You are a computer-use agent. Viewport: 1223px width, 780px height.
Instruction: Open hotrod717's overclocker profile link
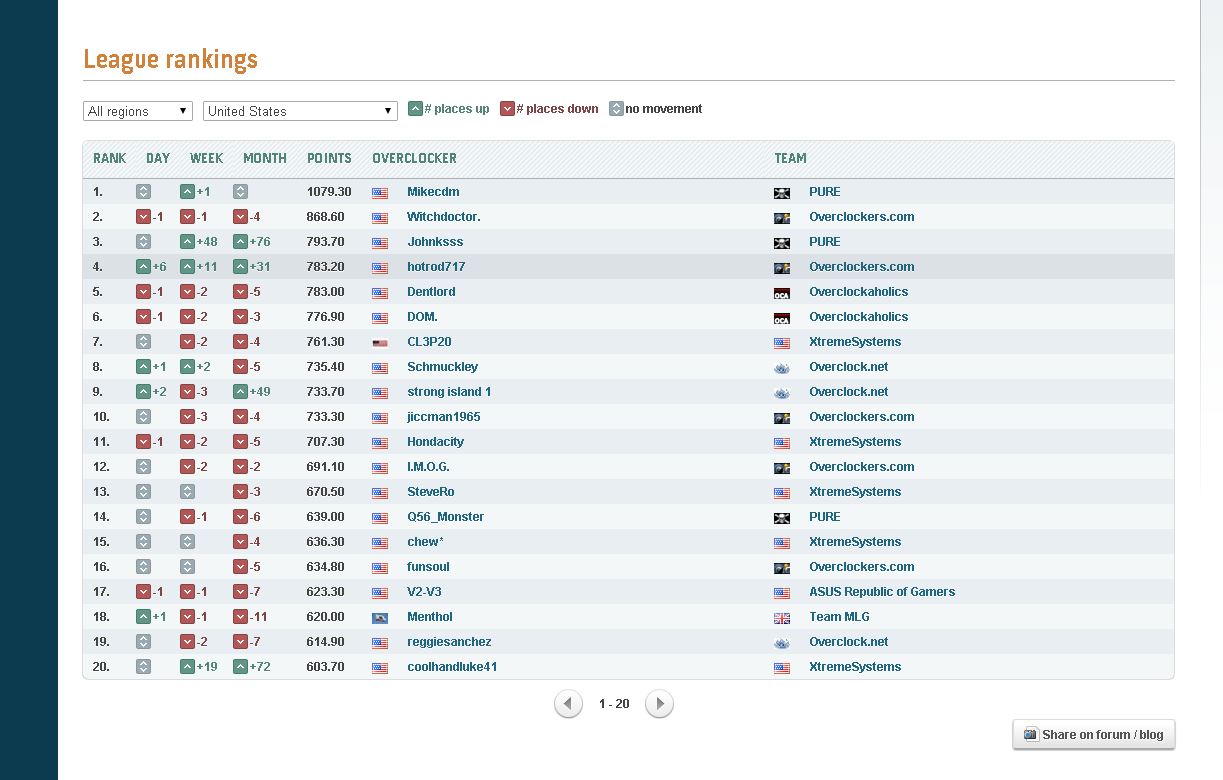(x=436, y=267)
